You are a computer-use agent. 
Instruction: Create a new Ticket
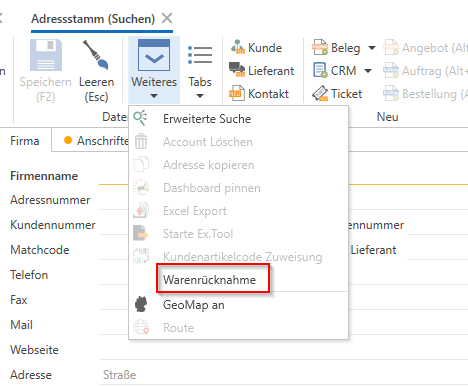[x=337, y=94]
